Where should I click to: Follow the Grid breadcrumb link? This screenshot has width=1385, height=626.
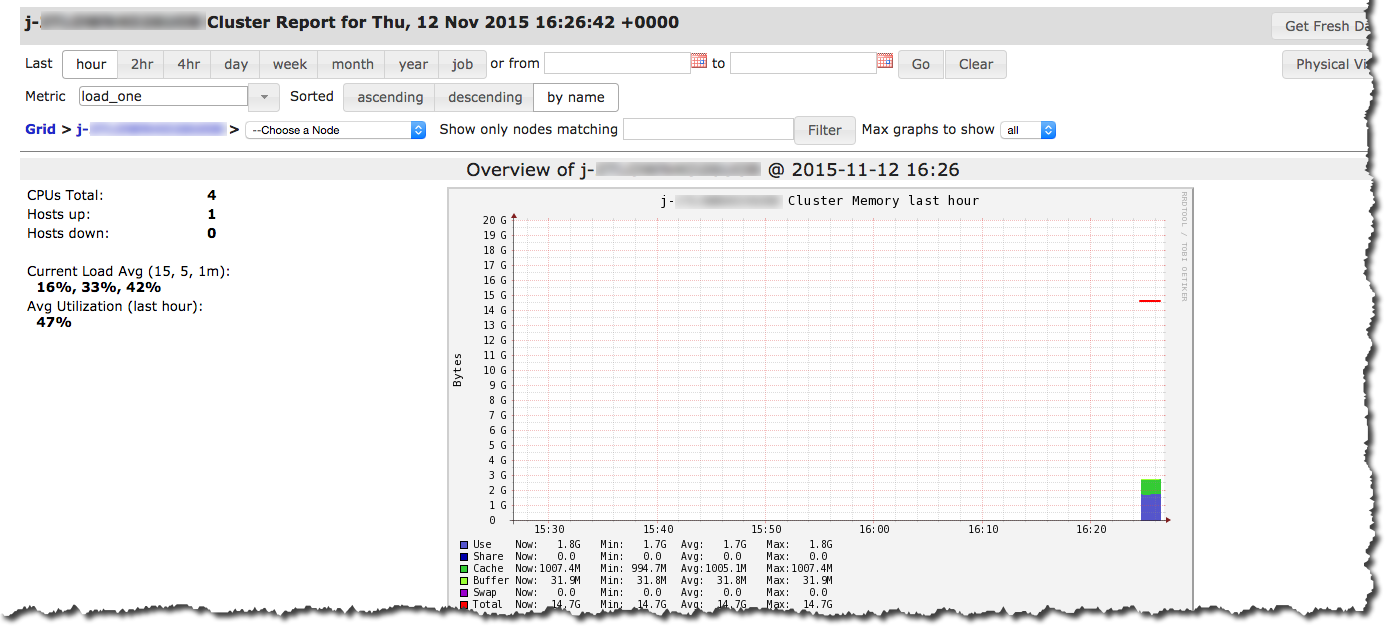pos(40,129)
